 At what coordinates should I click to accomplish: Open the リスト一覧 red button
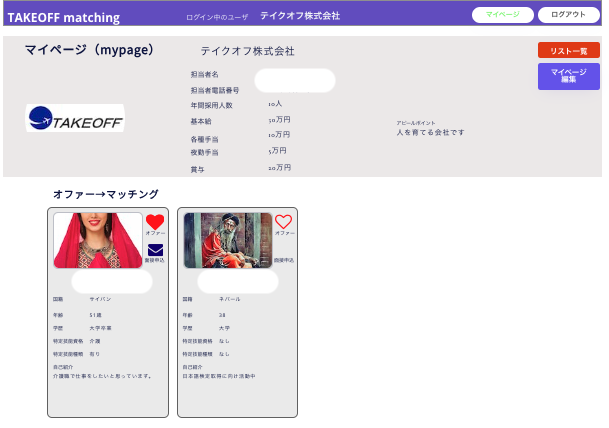tap(568, 50)
